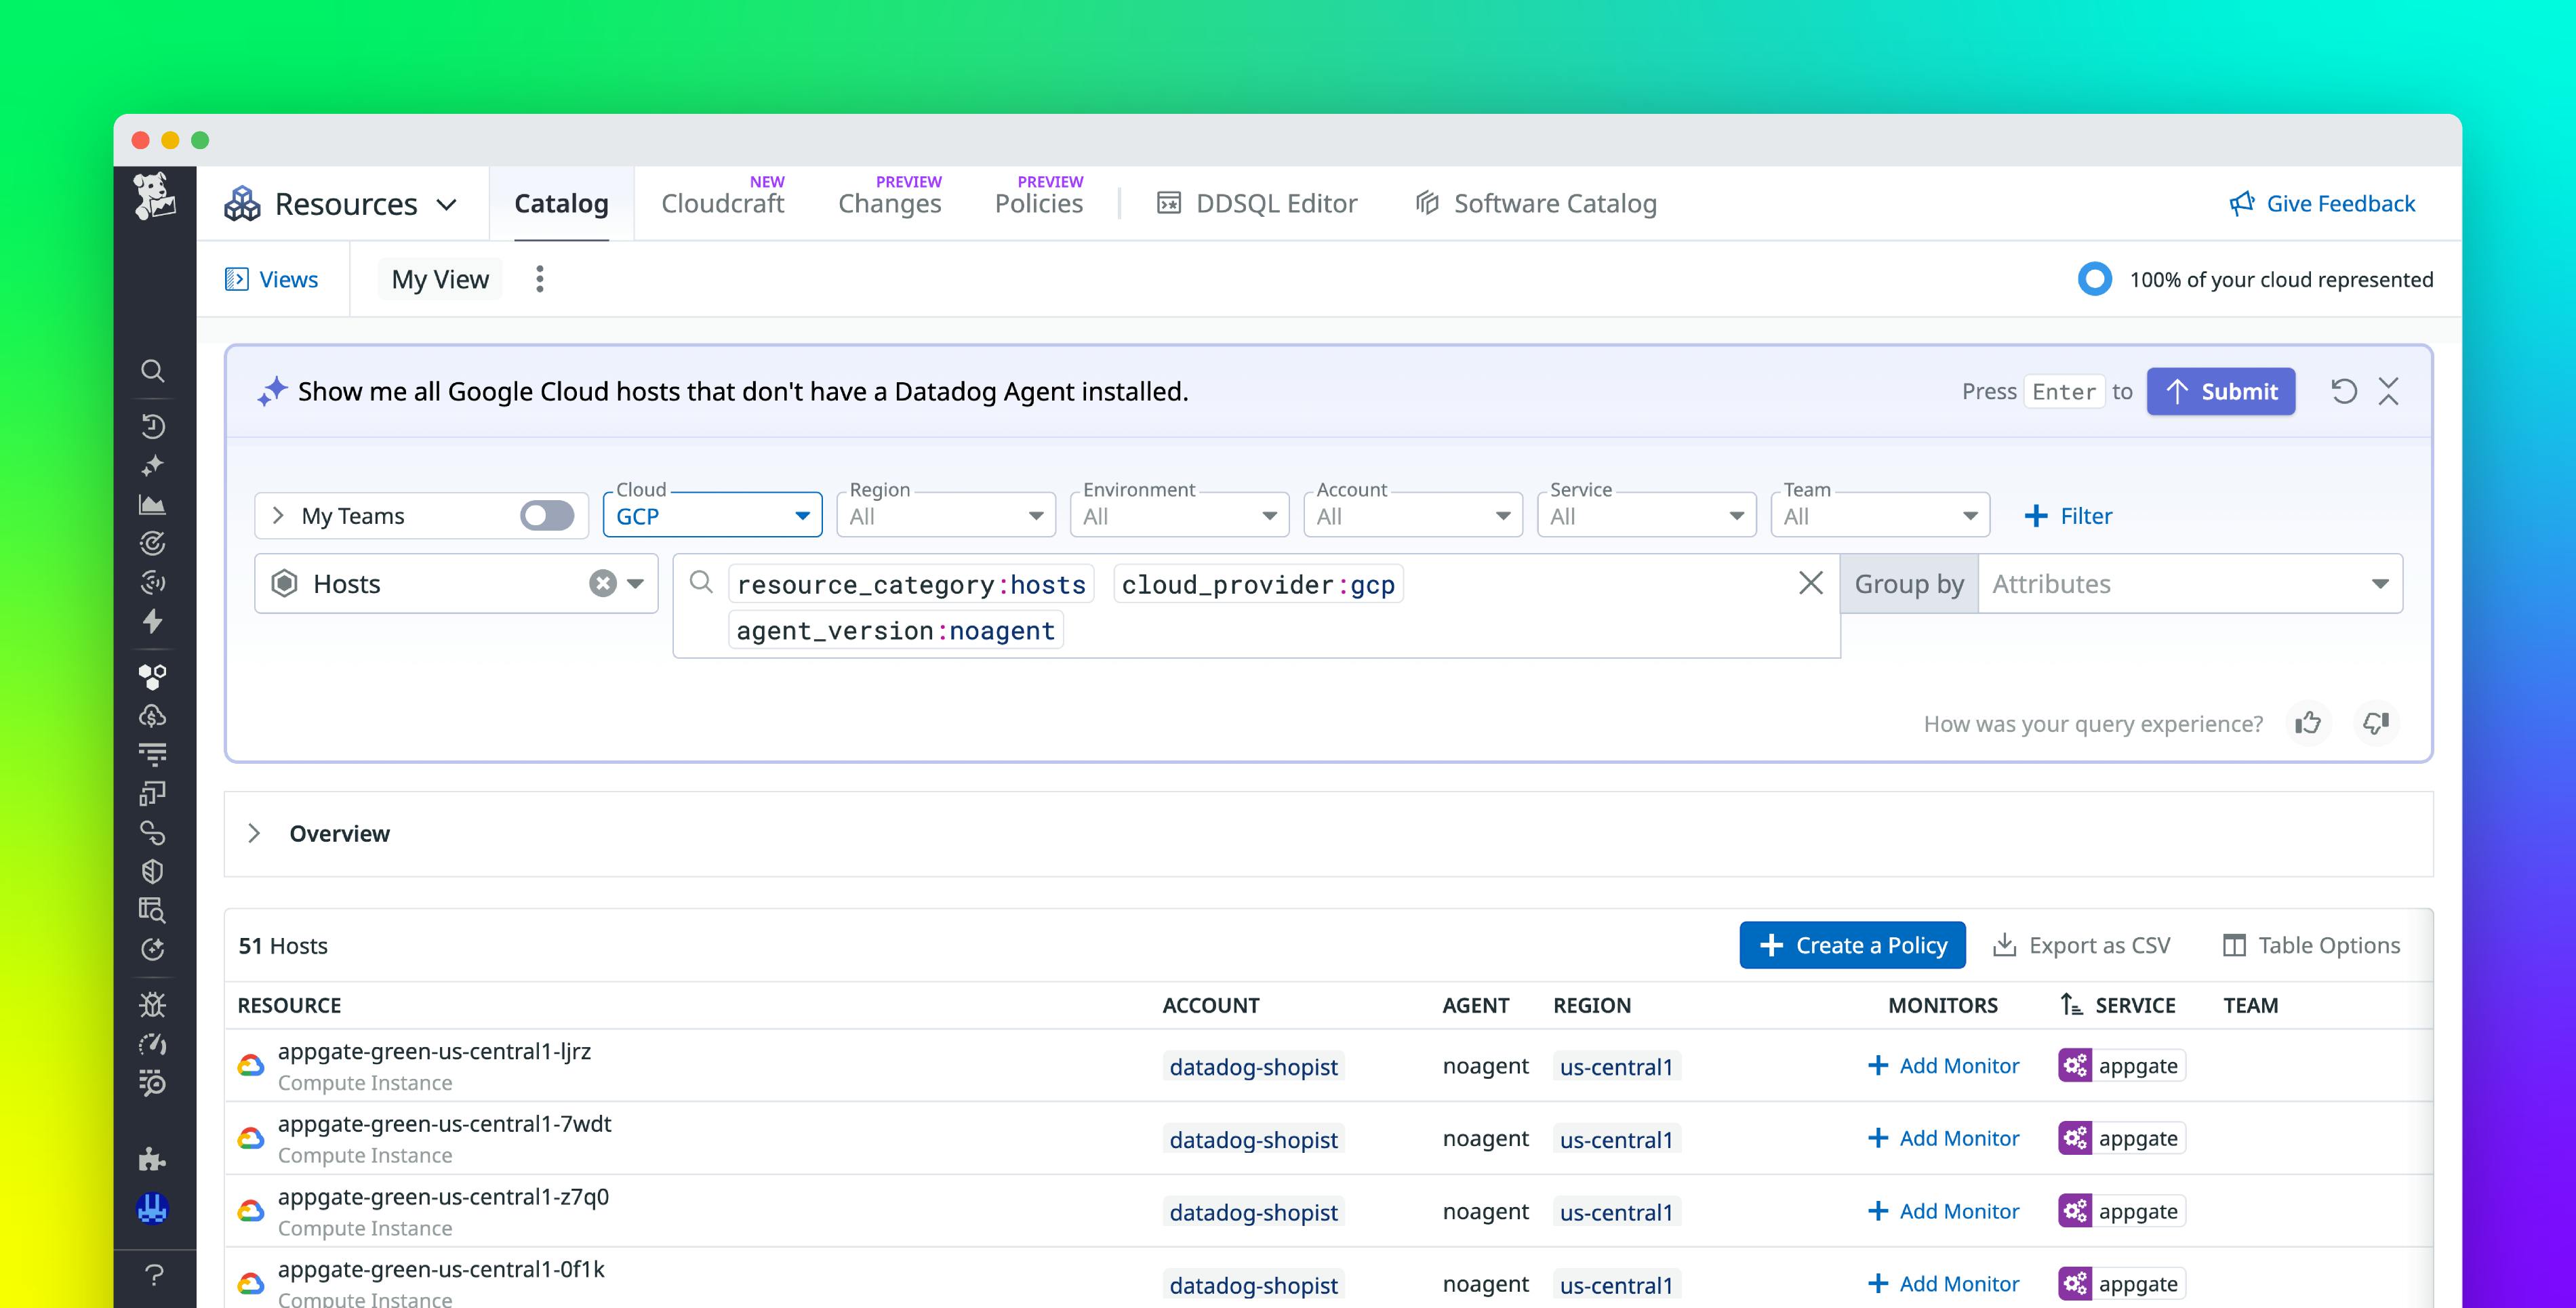
Task: Click the APM lightning bolt sidebar icon
Action: tap(153, 622)
